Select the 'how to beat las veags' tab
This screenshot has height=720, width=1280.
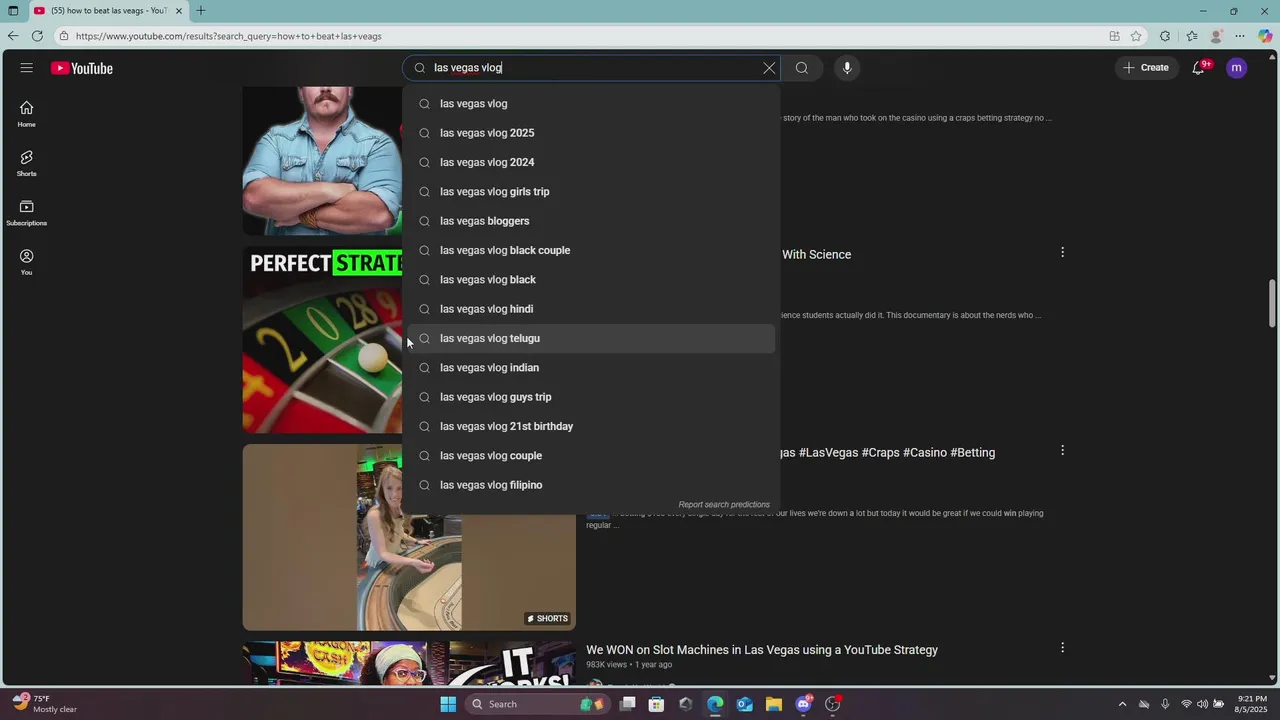pyautogui.click(x=108, y=11)
